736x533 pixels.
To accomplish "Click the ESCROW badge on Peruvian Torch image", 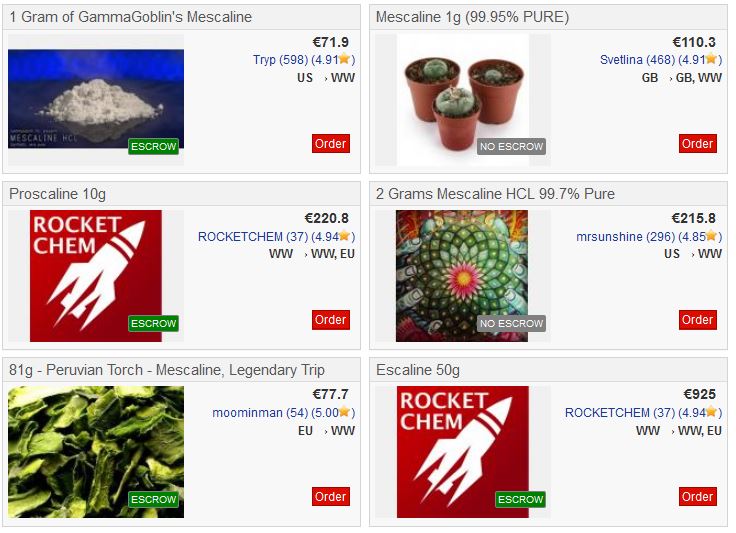I will coord(153,499).
